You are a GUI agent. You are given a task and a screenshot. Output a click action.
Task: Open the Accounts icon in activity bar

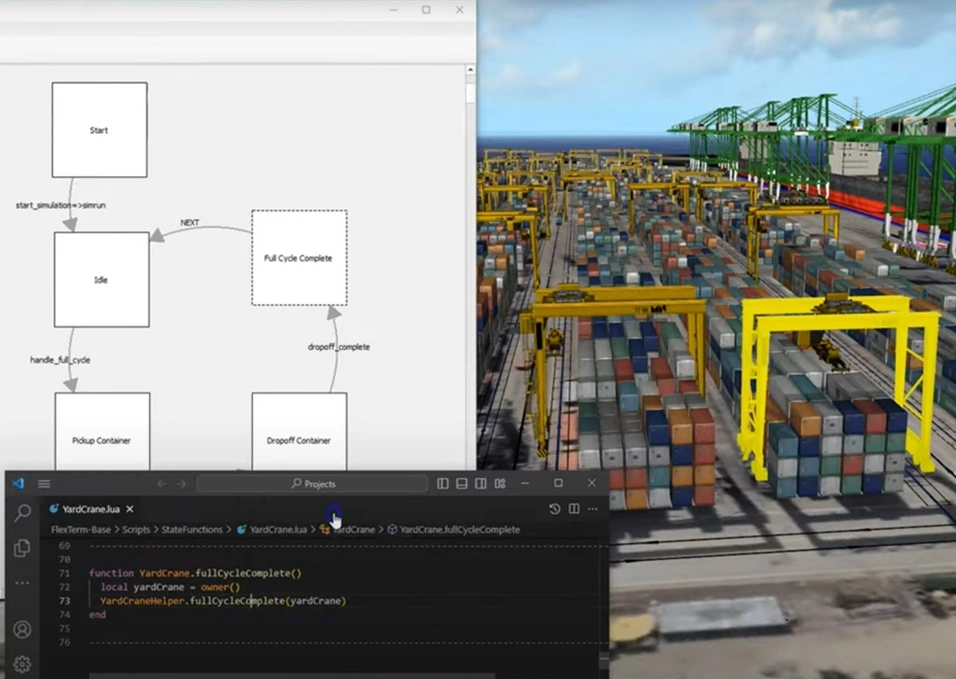tap(22, 630)
